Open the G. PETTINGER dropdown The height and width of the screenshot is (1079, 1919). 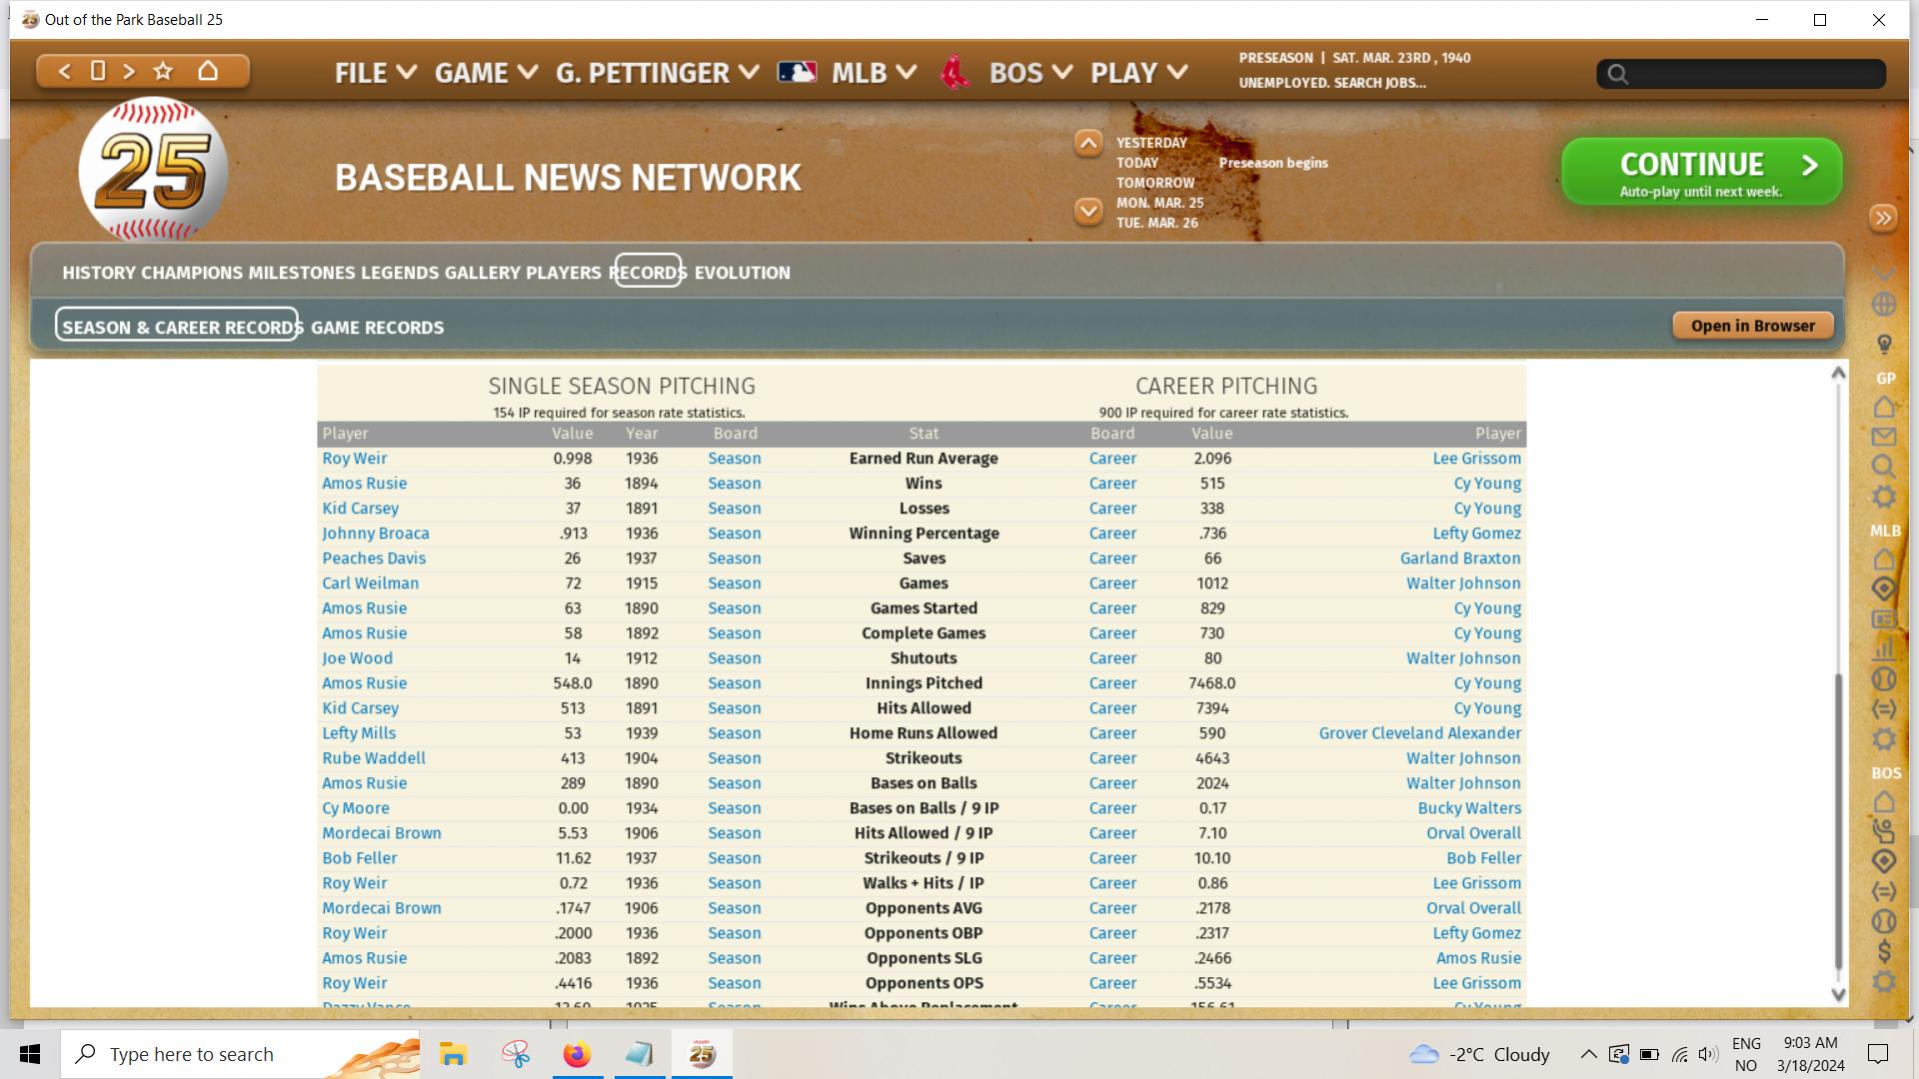[x=657, y=73]
